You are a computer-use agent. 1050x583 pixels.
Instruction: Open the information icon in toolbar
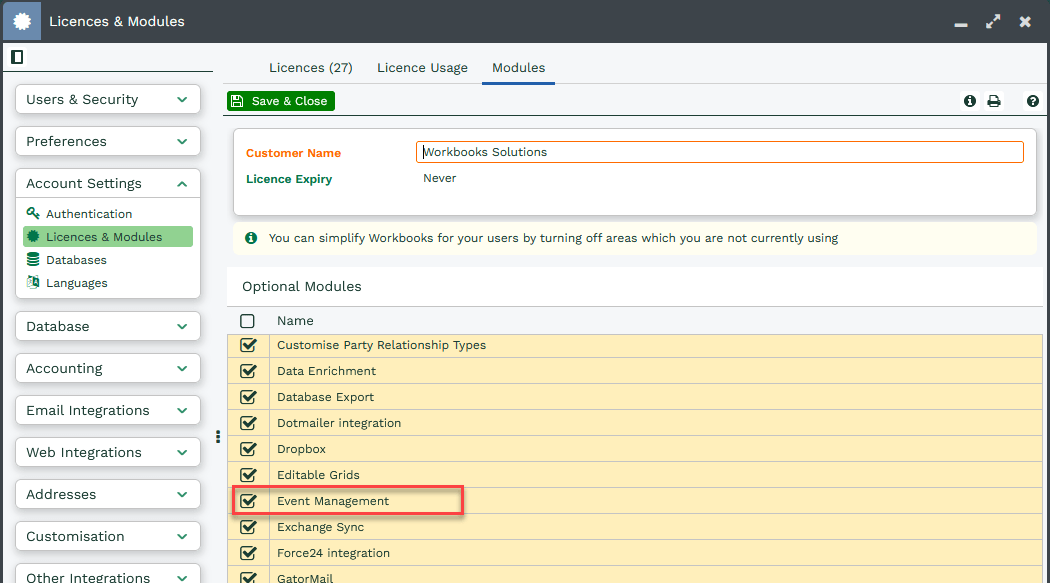tap(970, 101)
